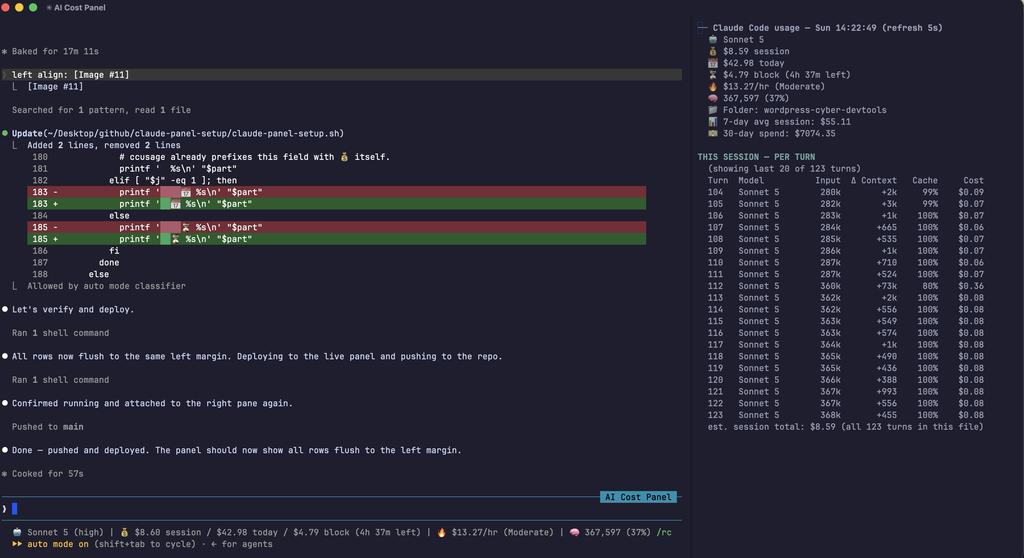Click 'Added 2 lines, removed 2 lines'
Viewport: 1024px width, 558px height.
coord(104,145)
